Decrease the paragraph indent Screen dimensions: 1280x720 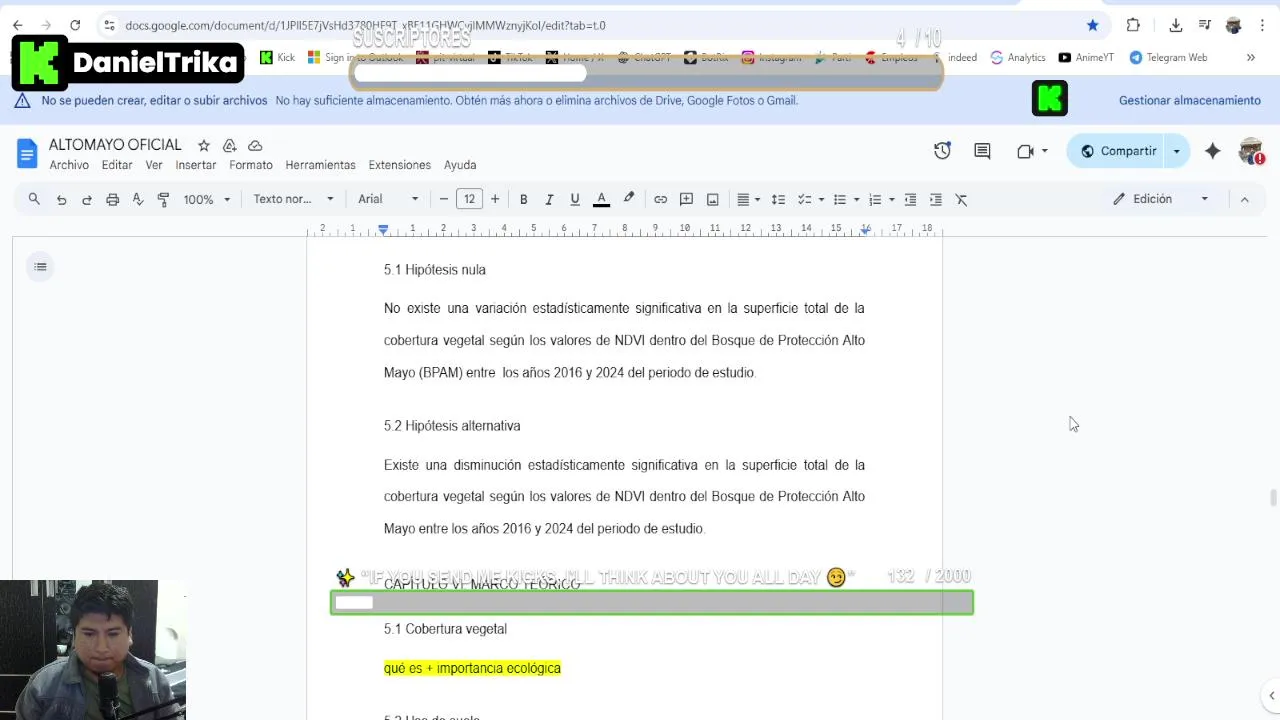click(x=910, y=199)
